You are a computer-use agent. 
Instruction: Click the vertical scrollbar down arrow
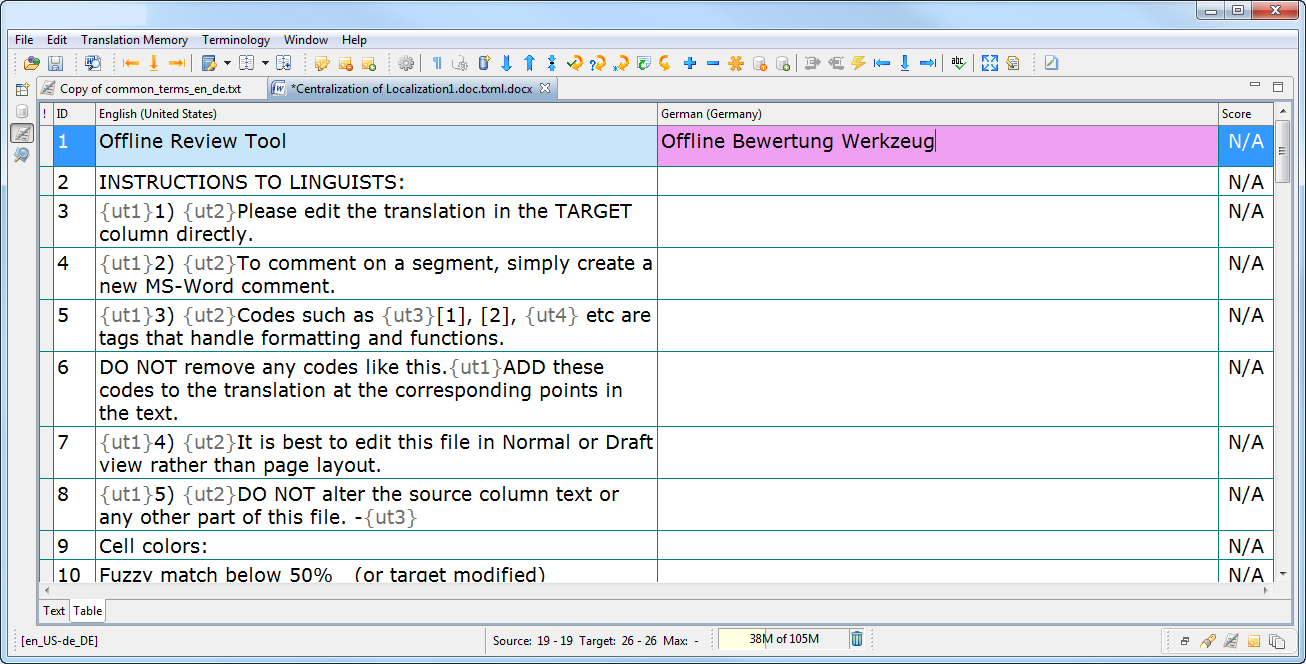(1283, 574)
